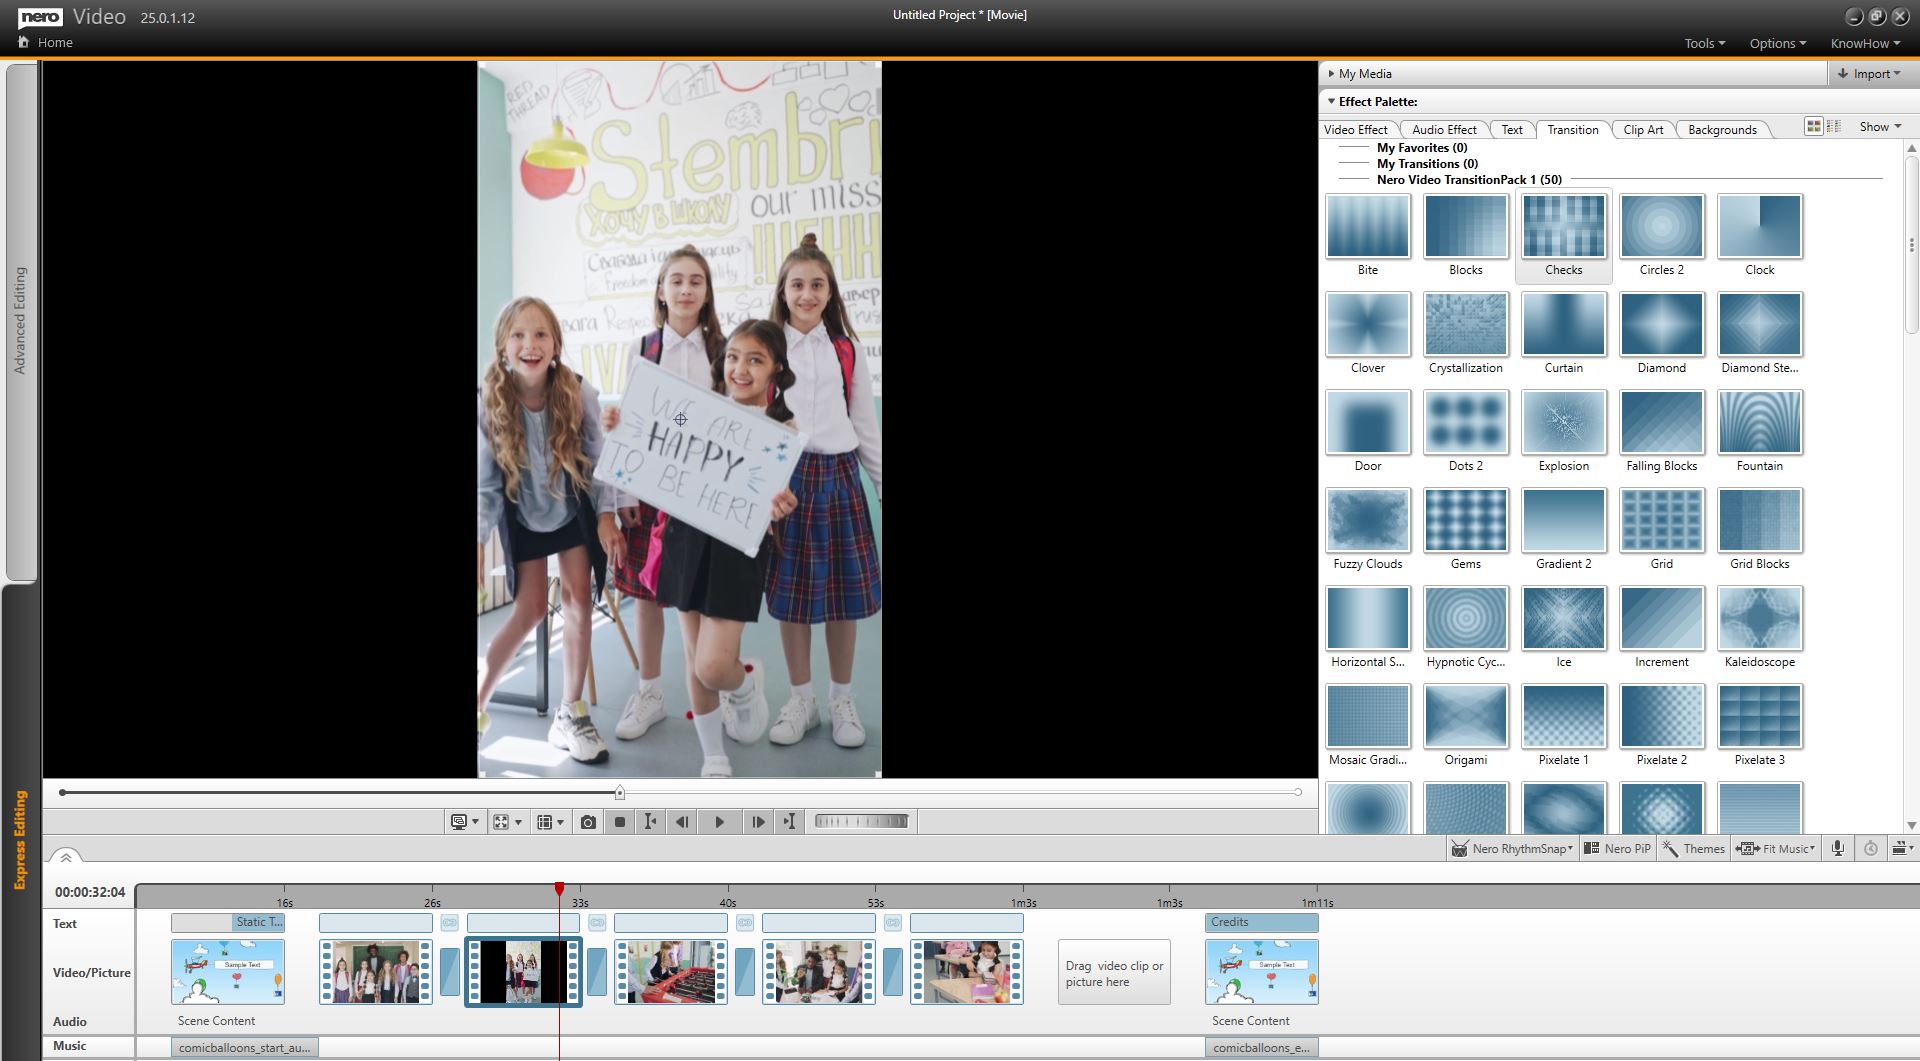Click the timecode 00:00:32:04 field

[x=90, y=892]
